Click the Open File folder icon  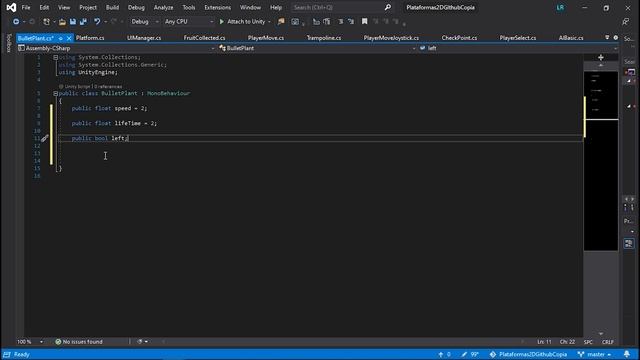(x=62, y=22)
